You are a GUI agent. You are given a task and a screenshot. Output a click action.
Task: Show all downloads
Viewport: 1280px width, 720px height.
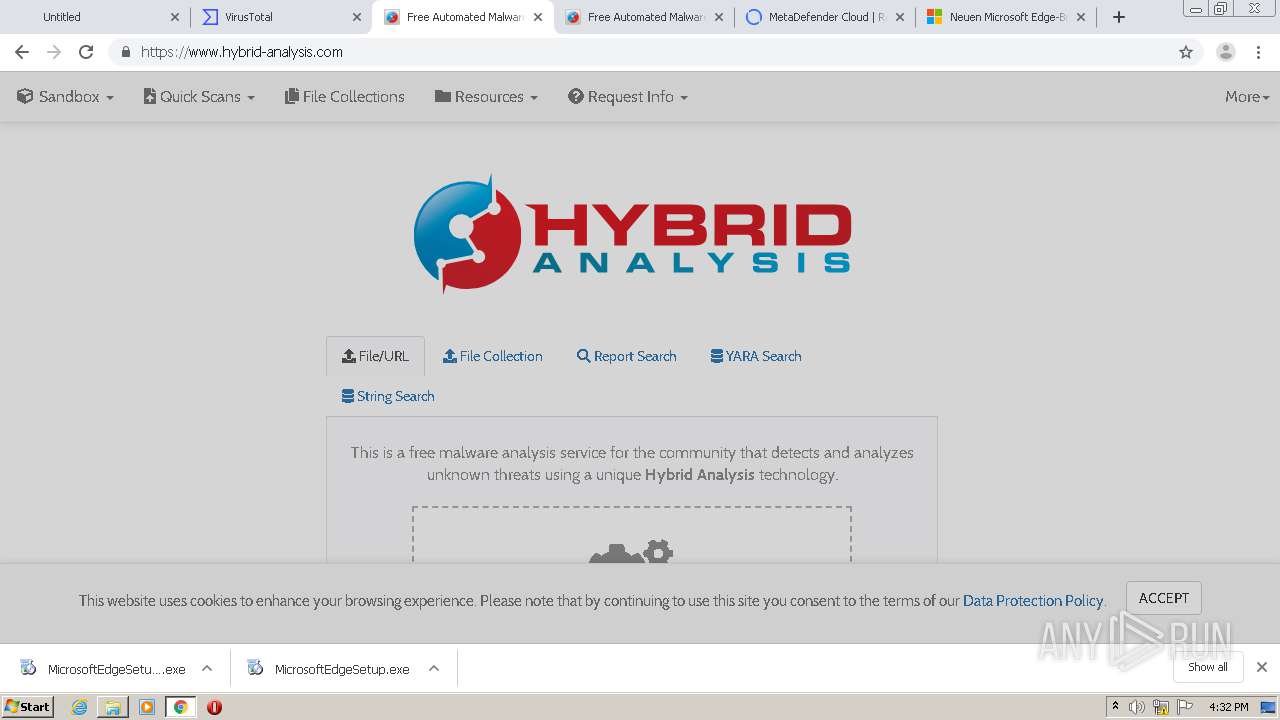(x=1208, y=667)
